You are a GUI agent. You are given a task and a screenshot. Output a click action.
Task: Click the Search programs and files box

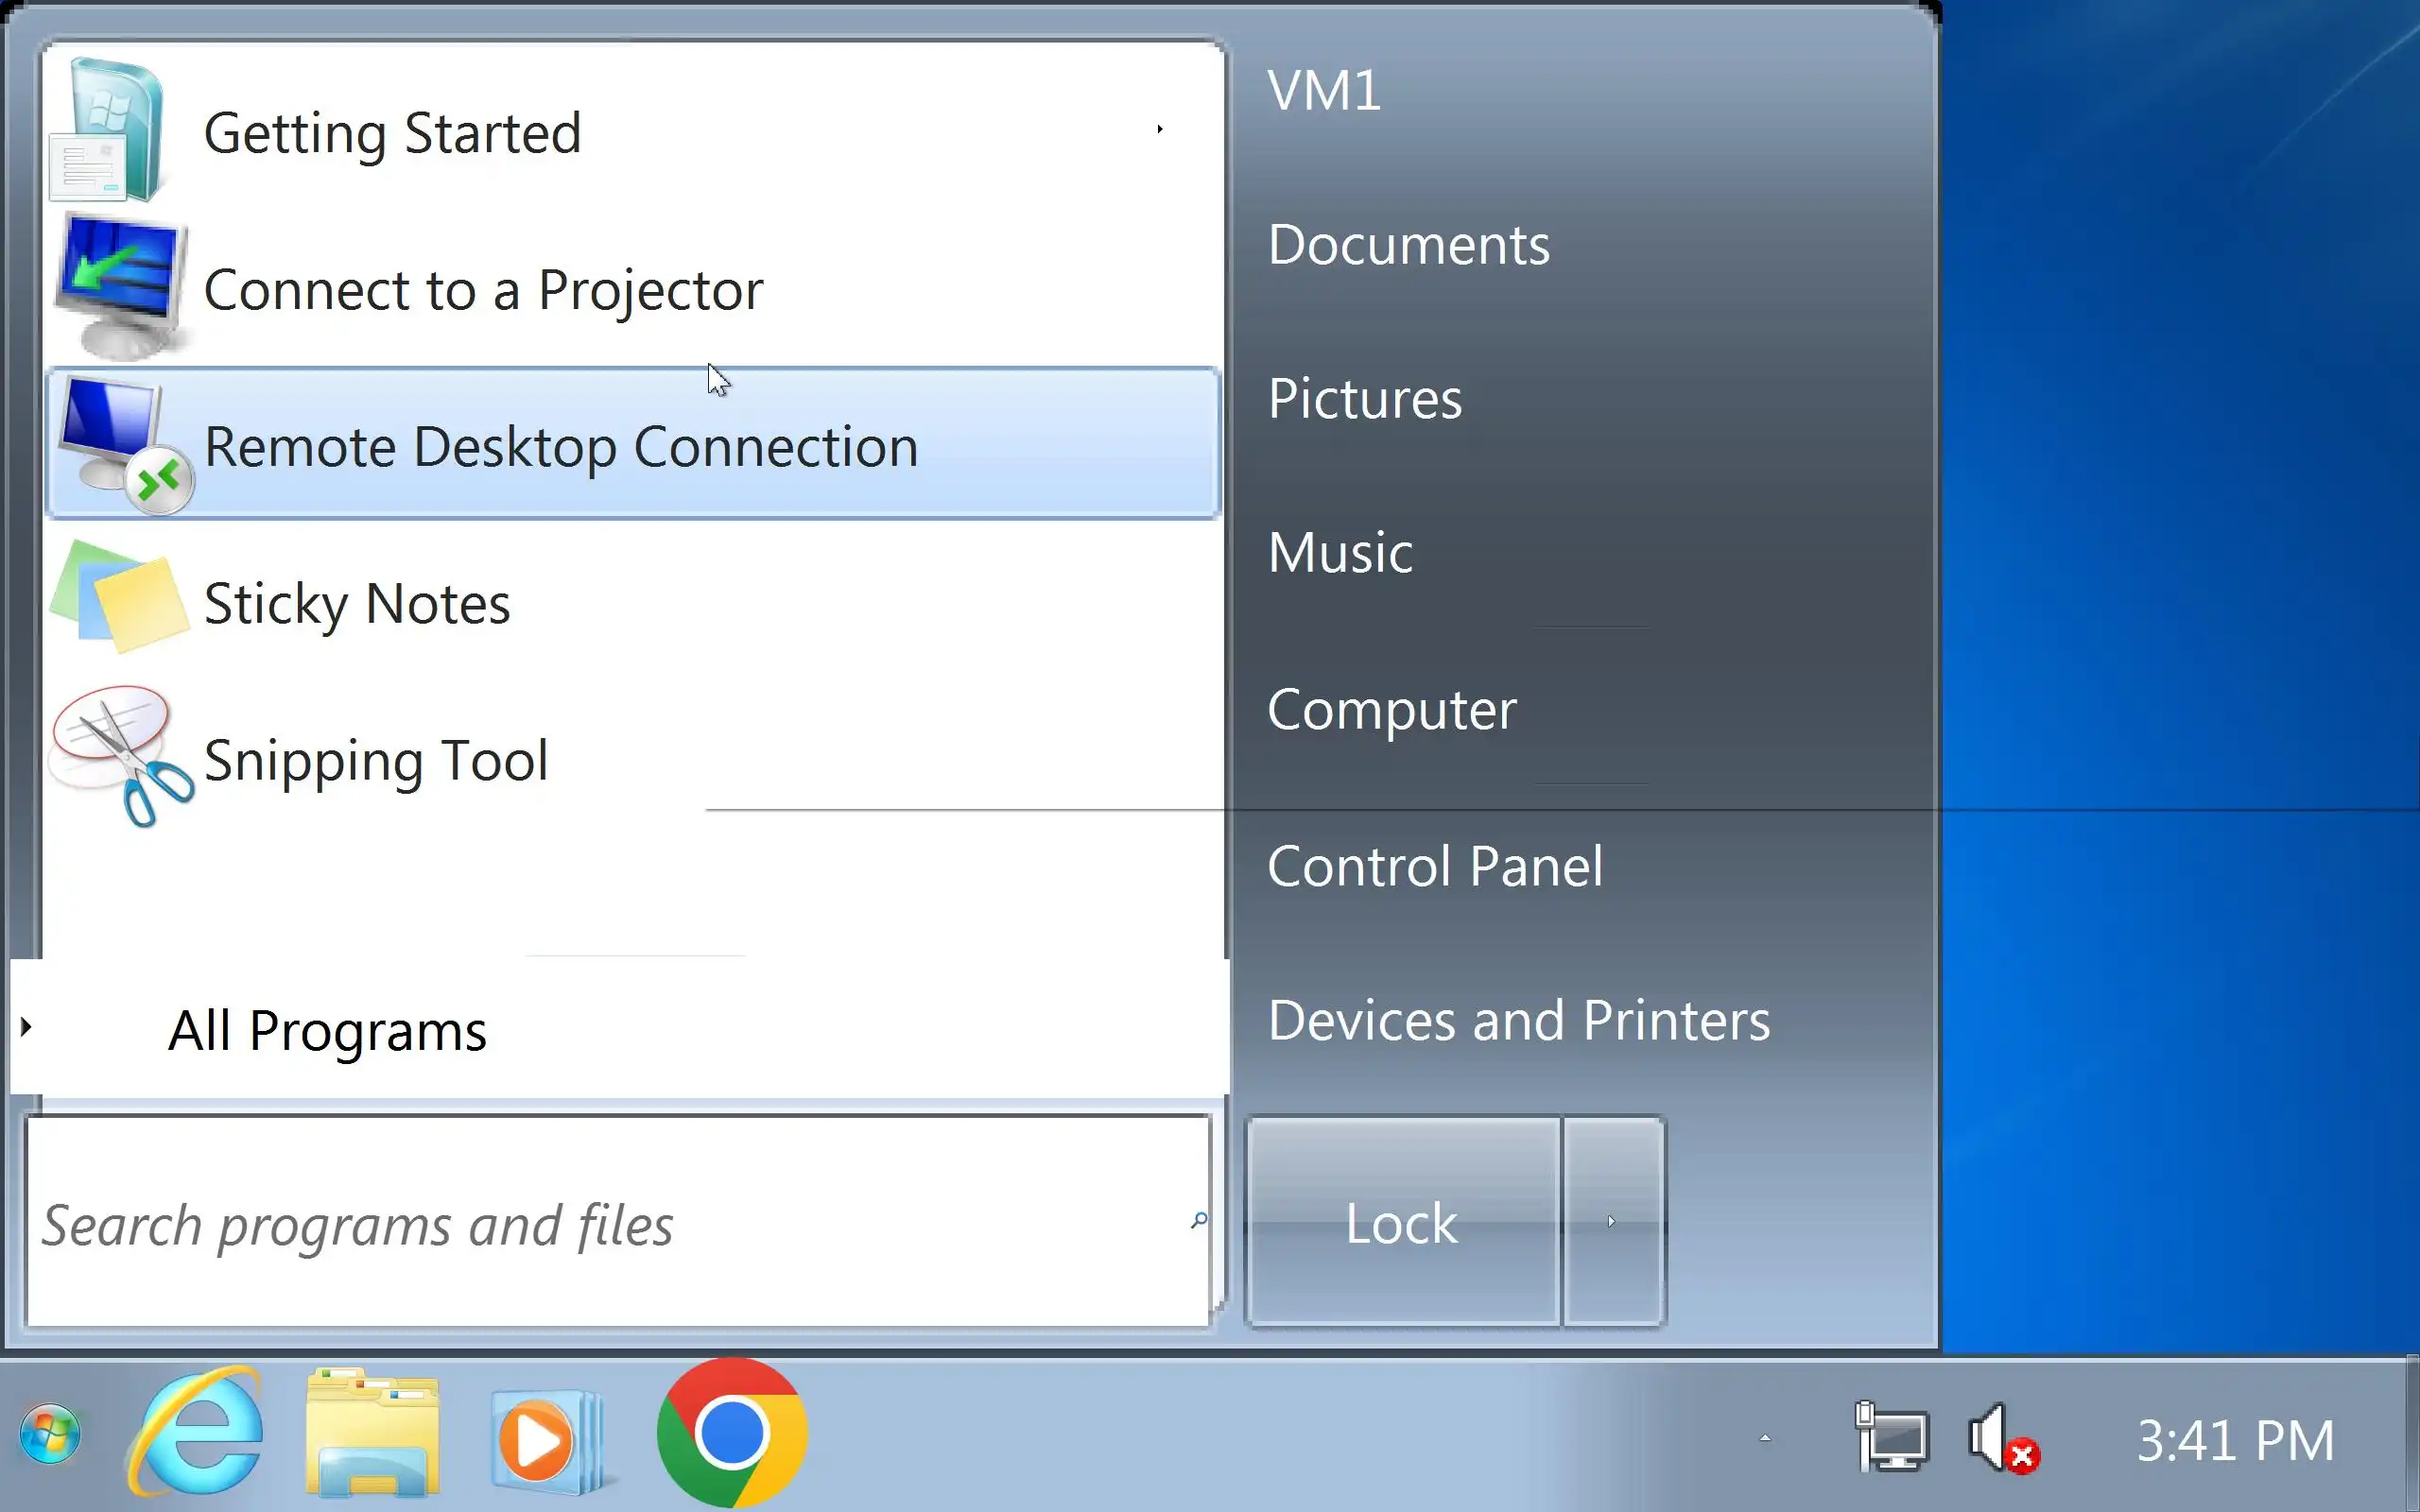click(600, 1224)
